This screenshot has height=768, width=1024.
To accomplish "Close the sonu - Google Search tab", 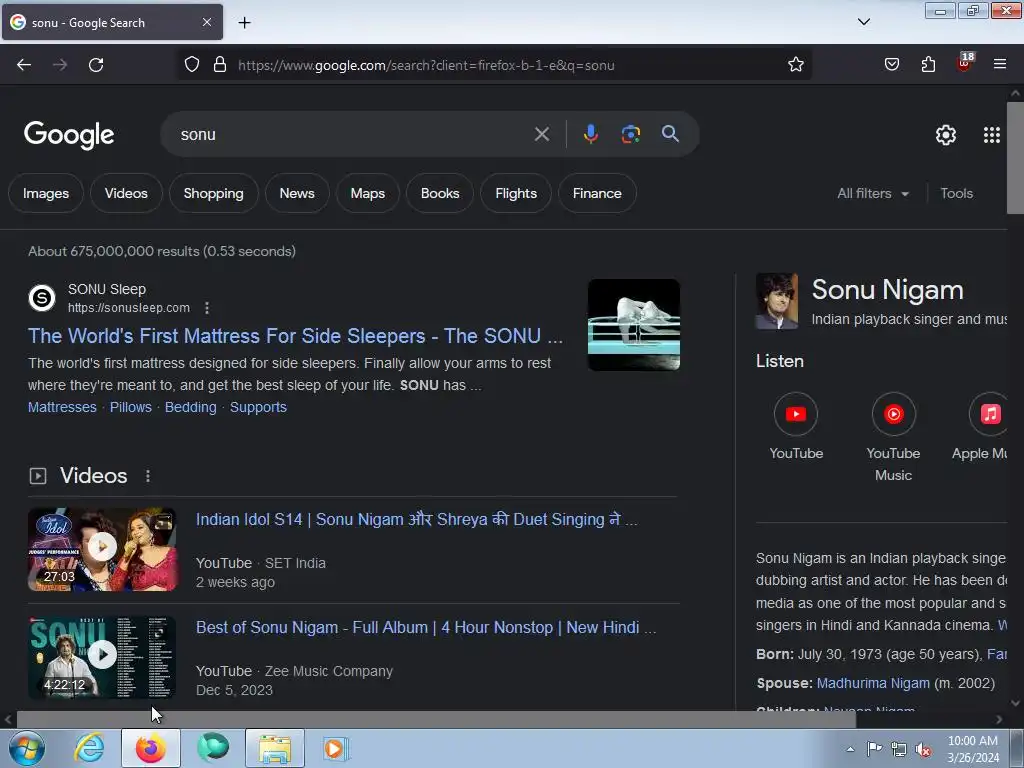I will [x=207, y=22].
